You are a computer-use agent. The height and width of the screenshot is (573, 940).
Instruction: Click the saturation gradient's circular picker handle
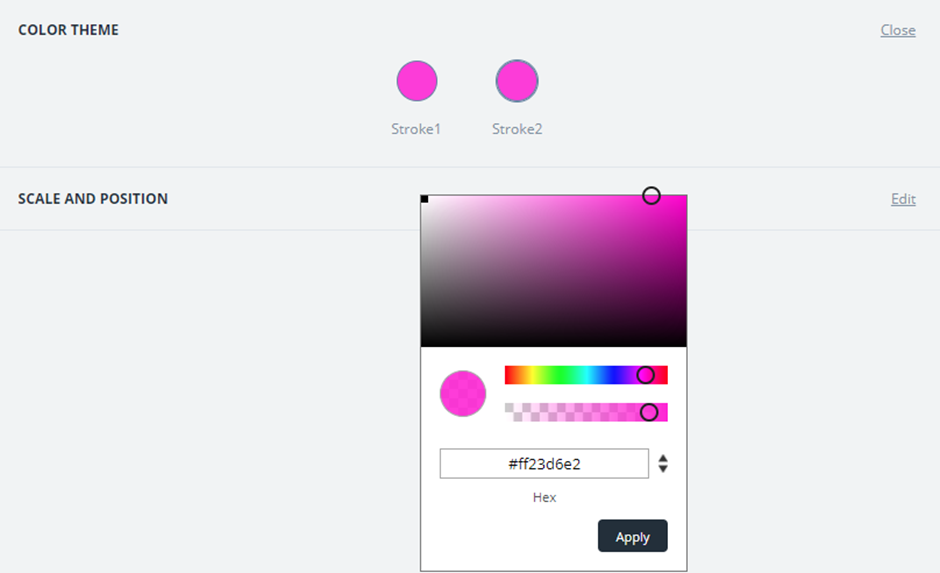651,196
